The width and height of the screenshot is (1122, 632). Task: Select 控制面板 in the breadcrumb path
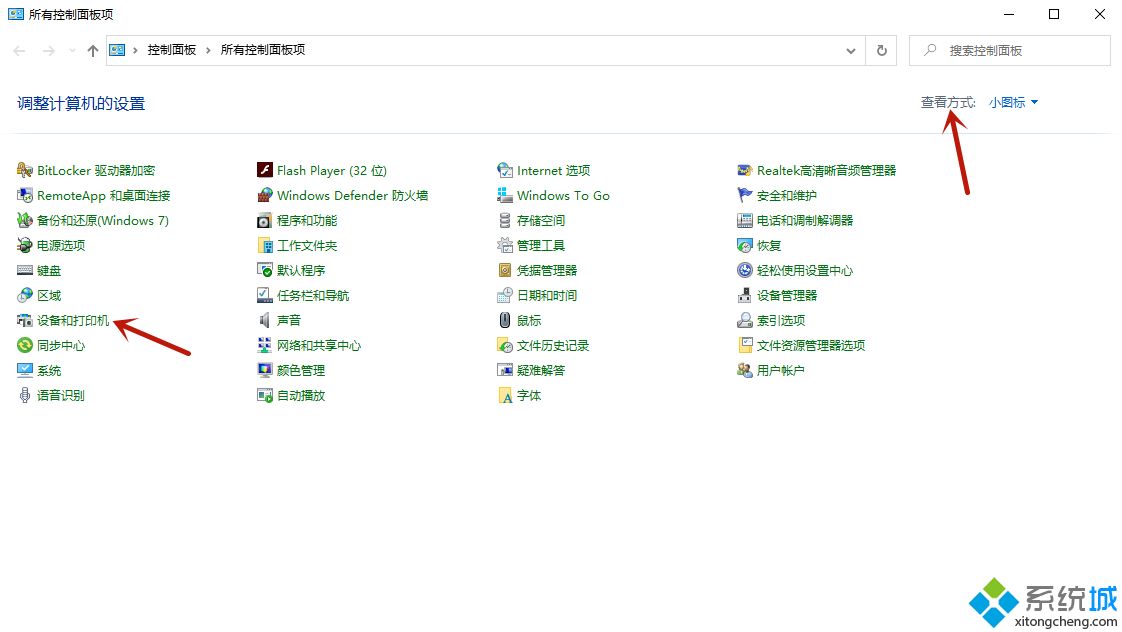[x=172, y=50]
